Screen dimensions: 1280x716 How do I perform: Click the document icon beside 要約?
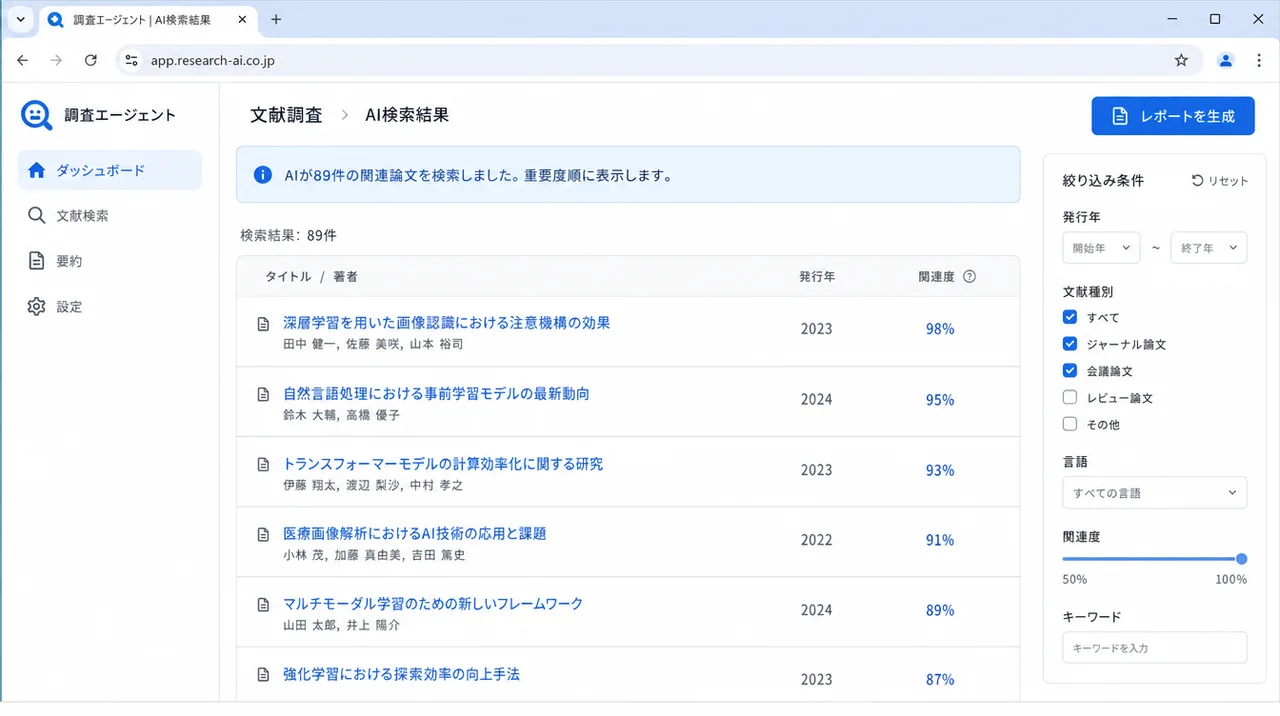pos(37,261)
